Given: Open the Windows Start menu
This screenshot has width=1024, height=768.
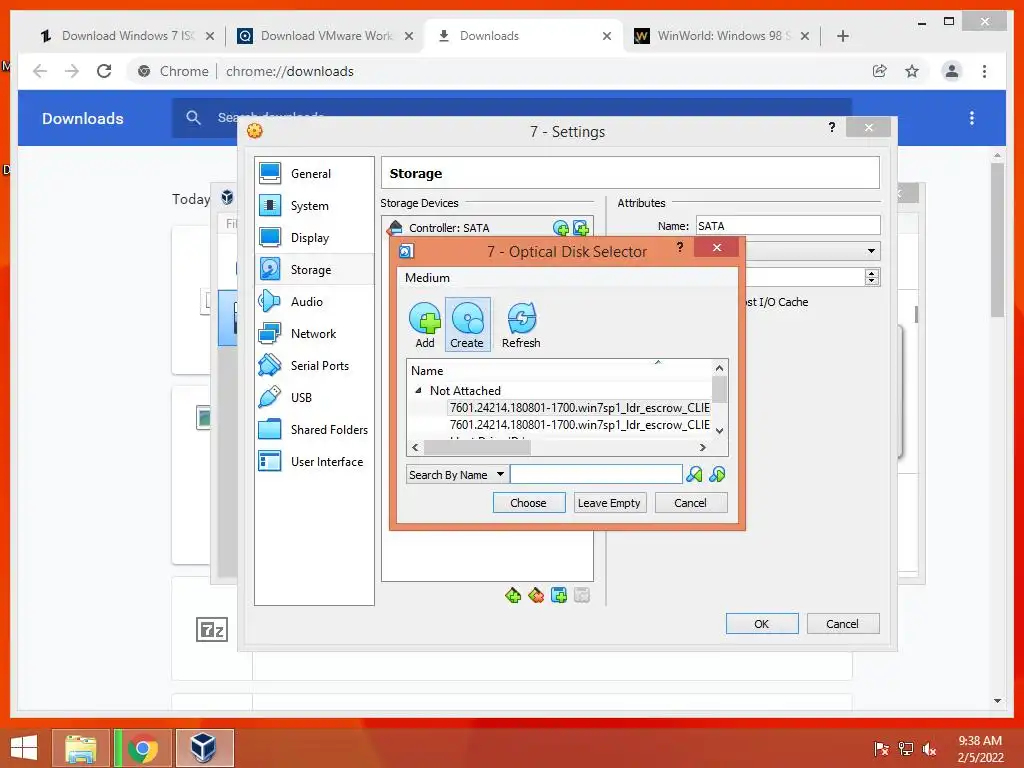Looking at the screenshot, I should point(24,748).
